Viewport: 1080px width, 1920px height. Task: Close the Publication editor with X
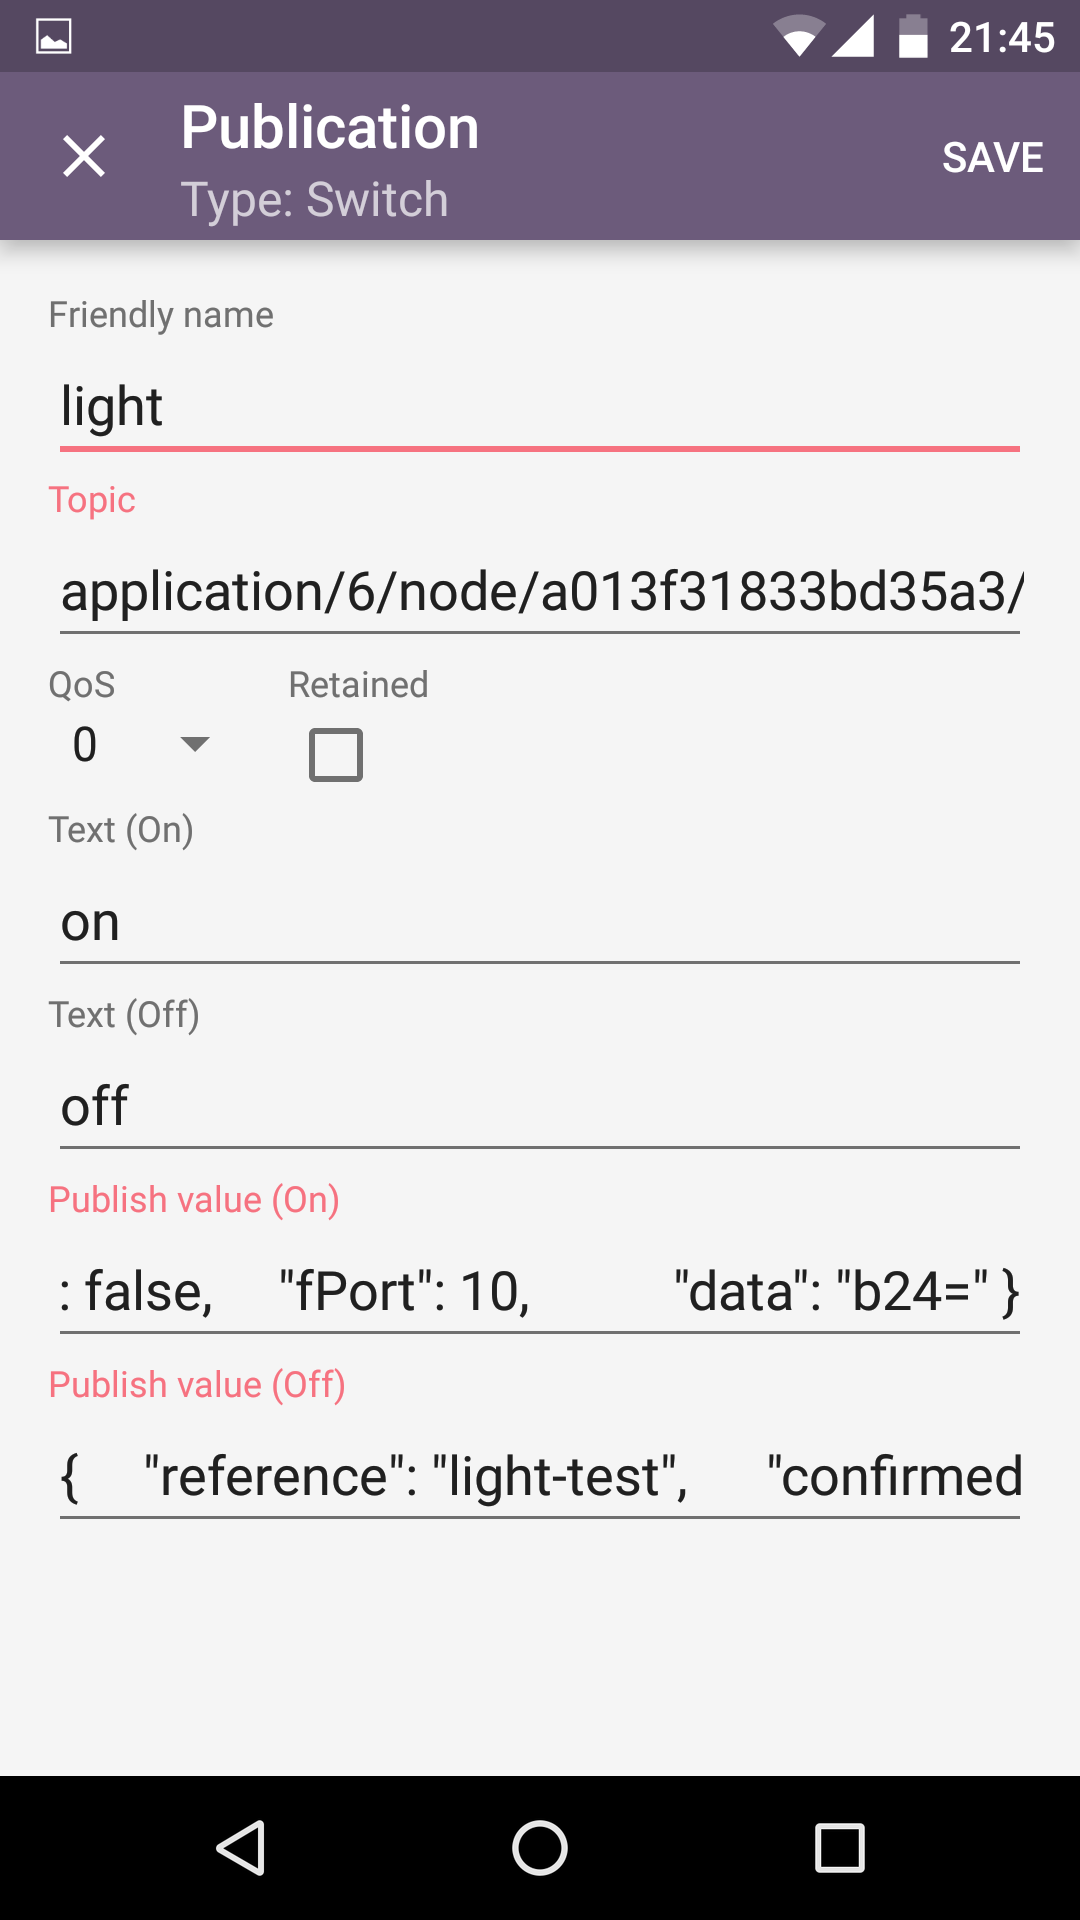[x=84, y=157]
